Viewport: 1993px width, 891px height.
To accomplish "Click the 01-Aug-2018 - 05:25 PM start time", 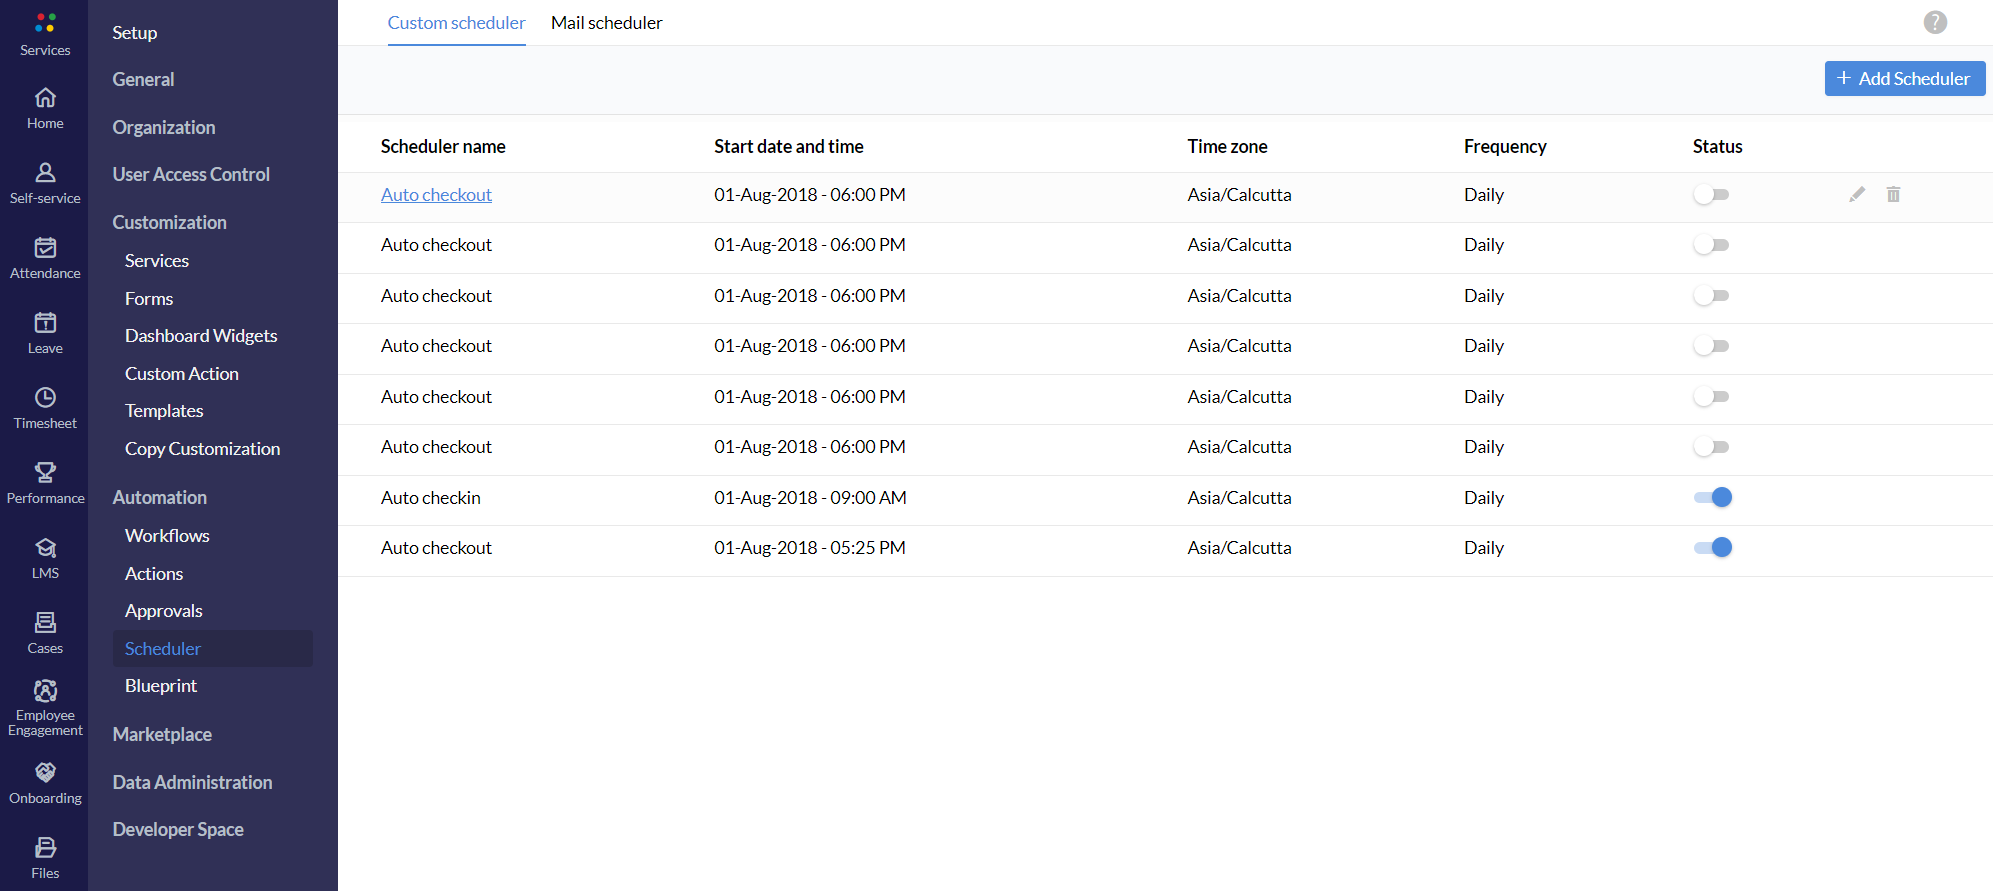I will (810, 548).
